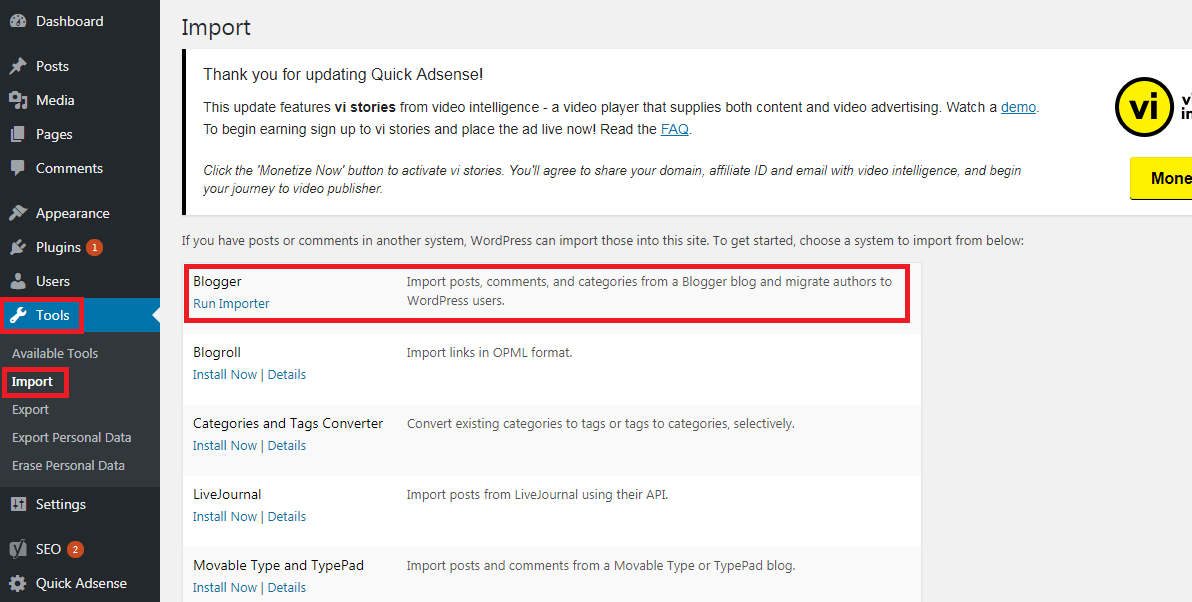Click the Appearance paintbrush icon
The width and height of the screenshot is (1192, 602).
[x=18, y=213]
